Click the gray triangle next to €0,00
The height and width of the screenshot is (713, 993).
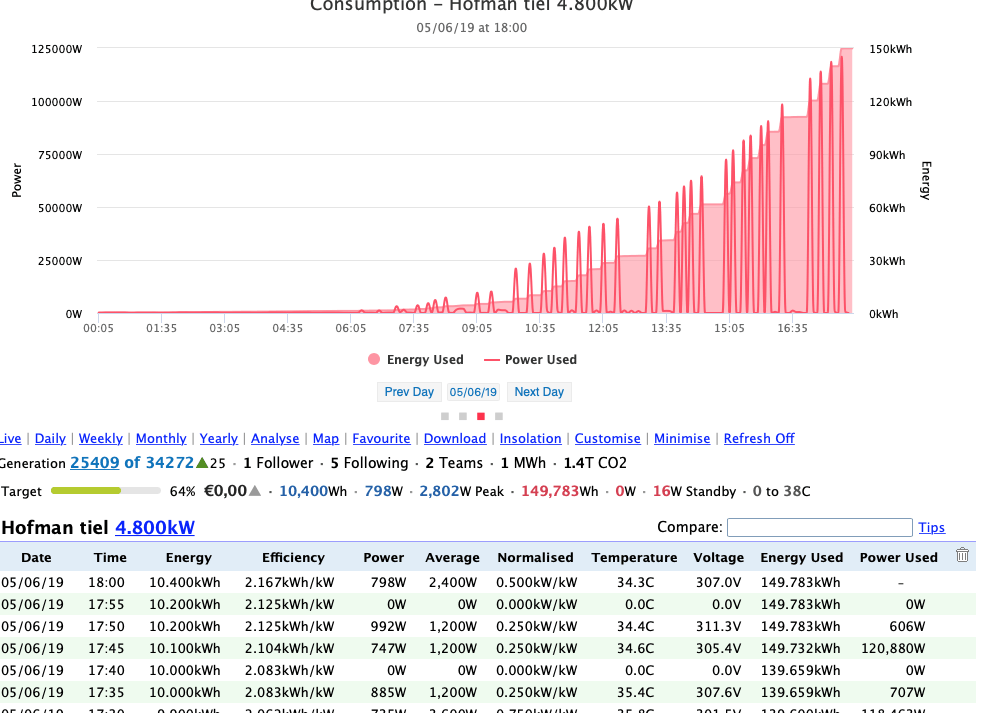[x=255, y=491]
